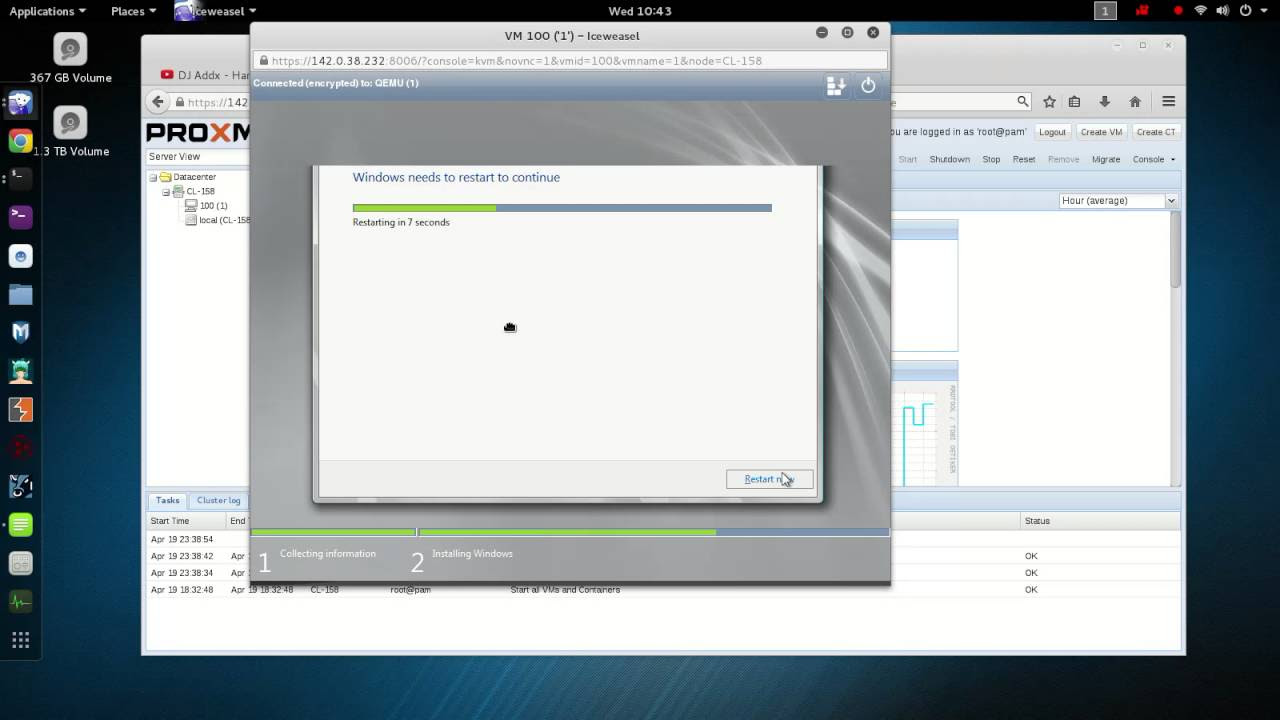Click Migrate in the VM toolbar
1280x720 pixels.
[1106, 159]
